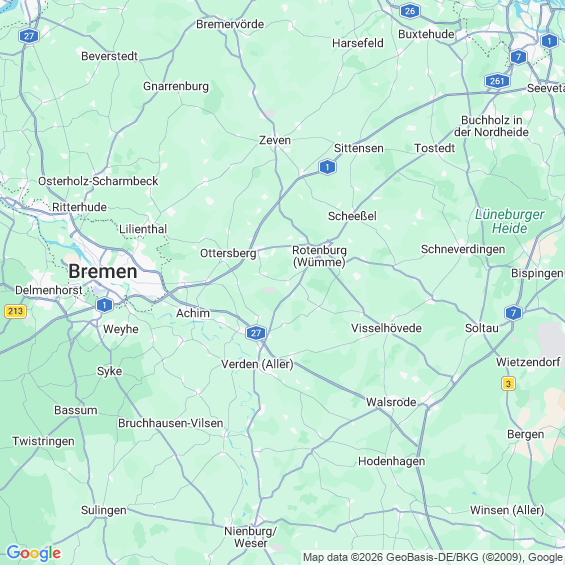The width and height of the screenshot is (565, 565).
Task: Click the yellow B3 road shield near Wietzendorf
Action: pyautogui.click(x=508, y=384)
